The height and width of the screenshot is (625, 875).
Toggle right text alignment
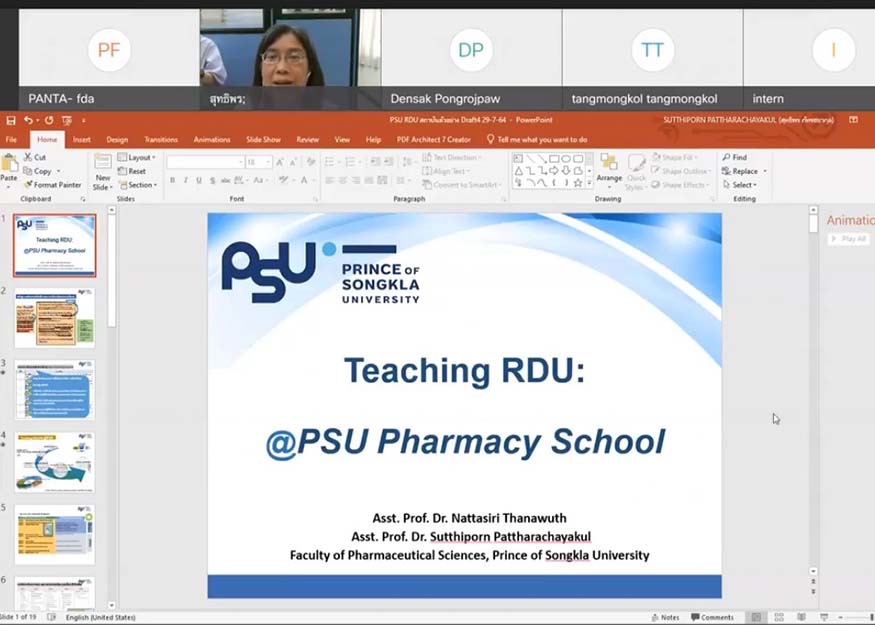coord(355,180)
